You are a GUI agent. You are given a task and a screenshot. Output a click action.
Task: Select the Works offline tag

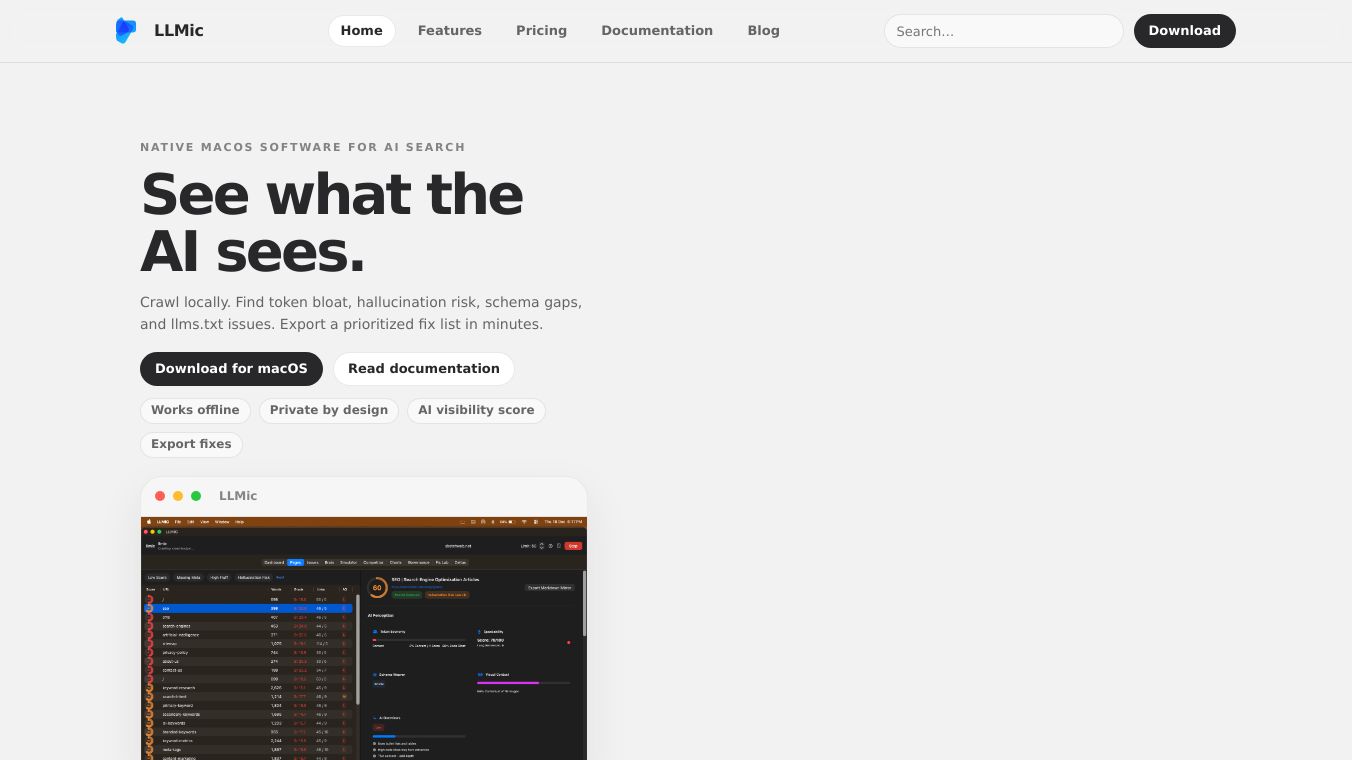tap(195, 410)
